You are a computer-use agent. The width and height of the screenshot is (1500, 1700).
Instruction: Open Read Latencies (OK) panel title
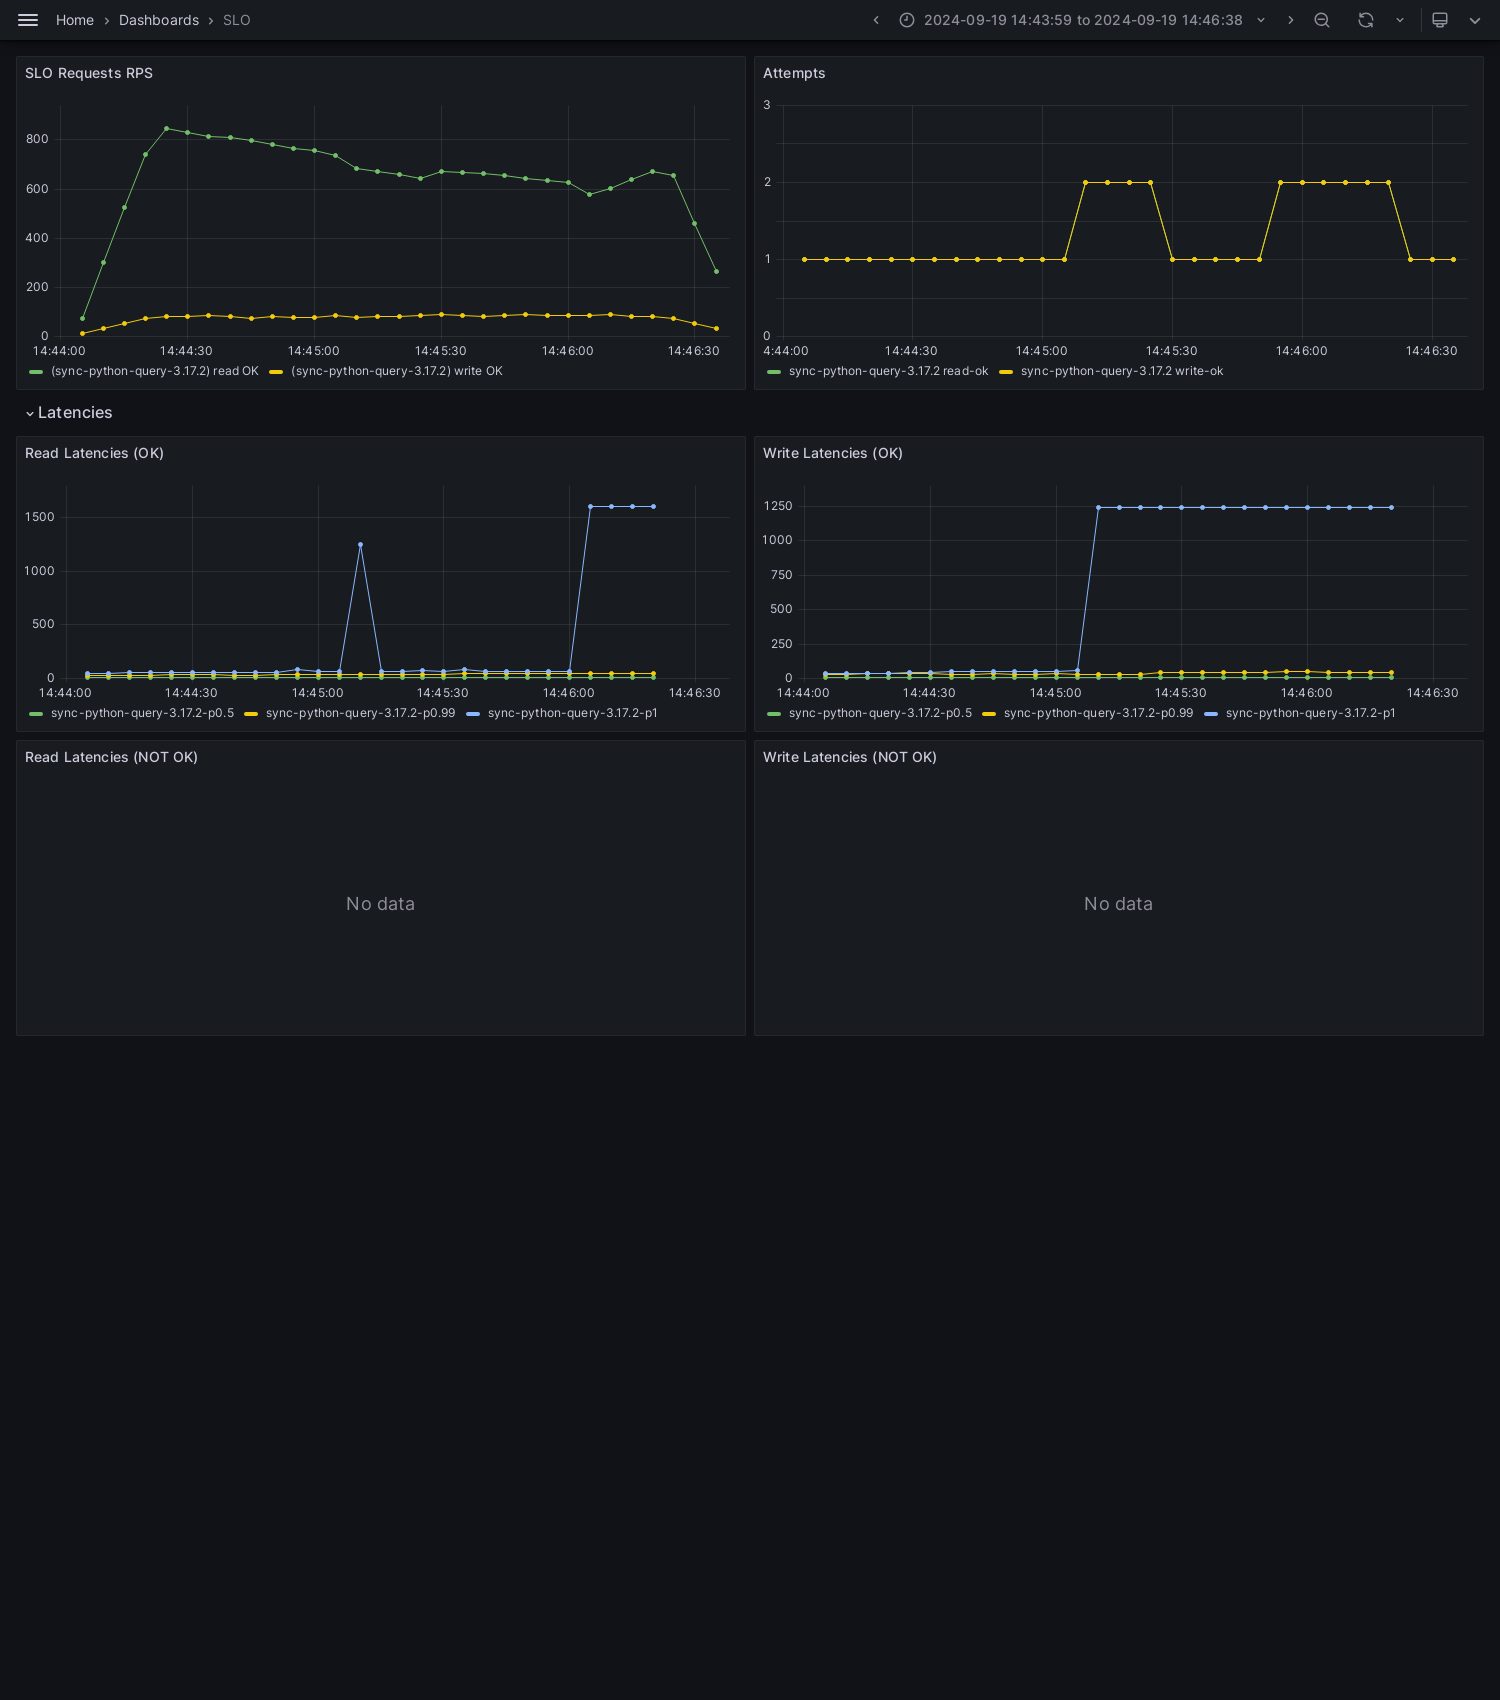pyautogui.click(x=94, y=453)
